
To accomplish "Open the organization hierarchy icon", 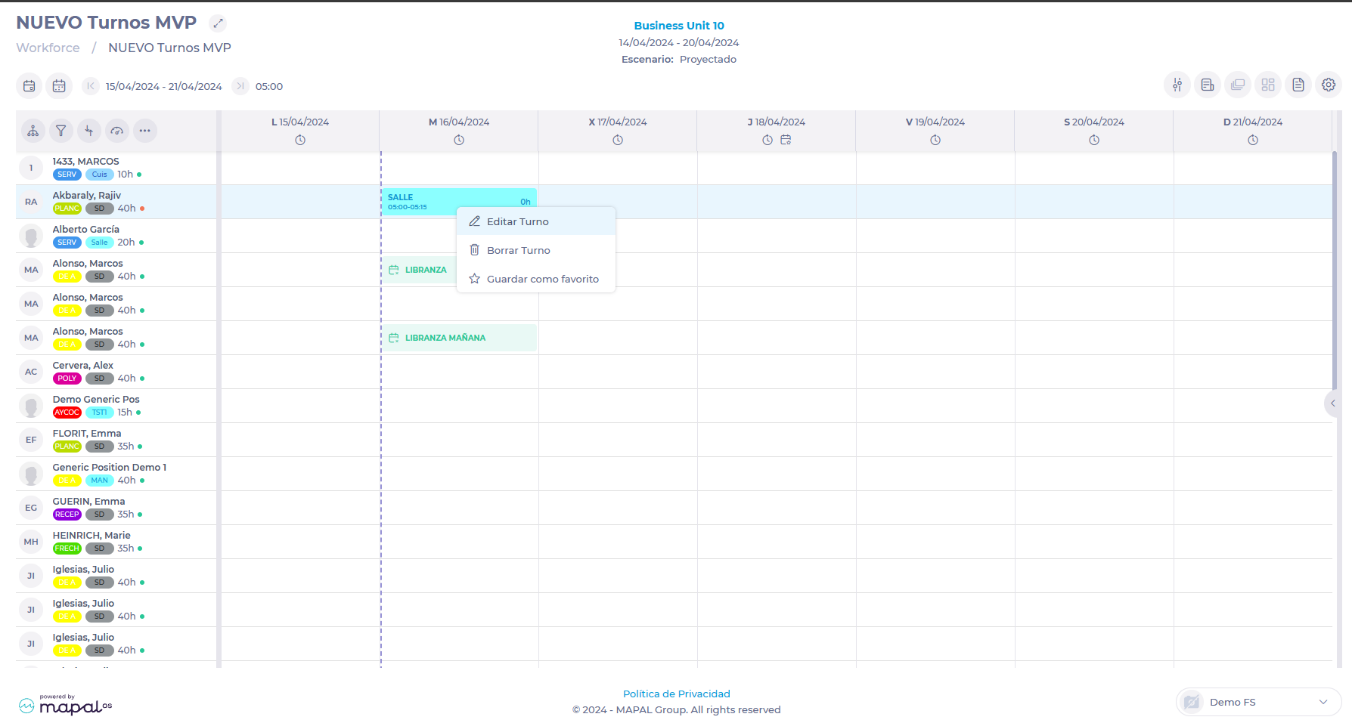I will (33, 131).
